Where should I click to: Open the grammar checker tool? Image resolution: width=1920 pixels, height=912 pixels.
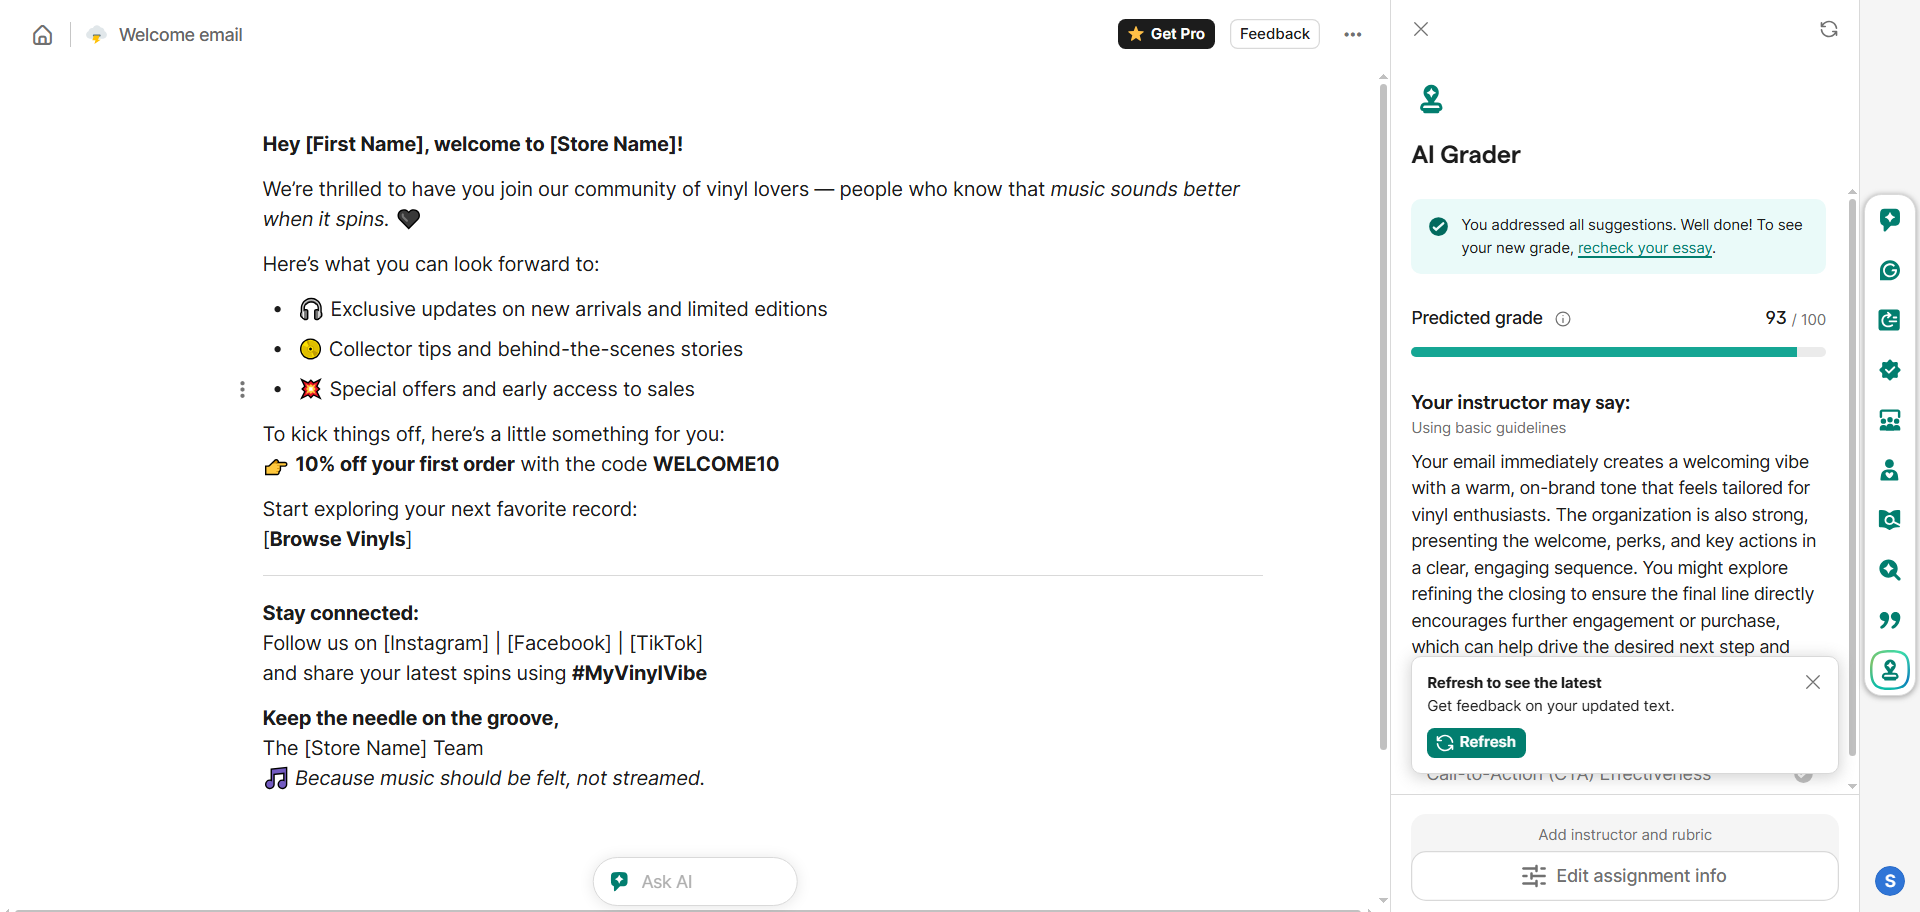[1890, 270]
